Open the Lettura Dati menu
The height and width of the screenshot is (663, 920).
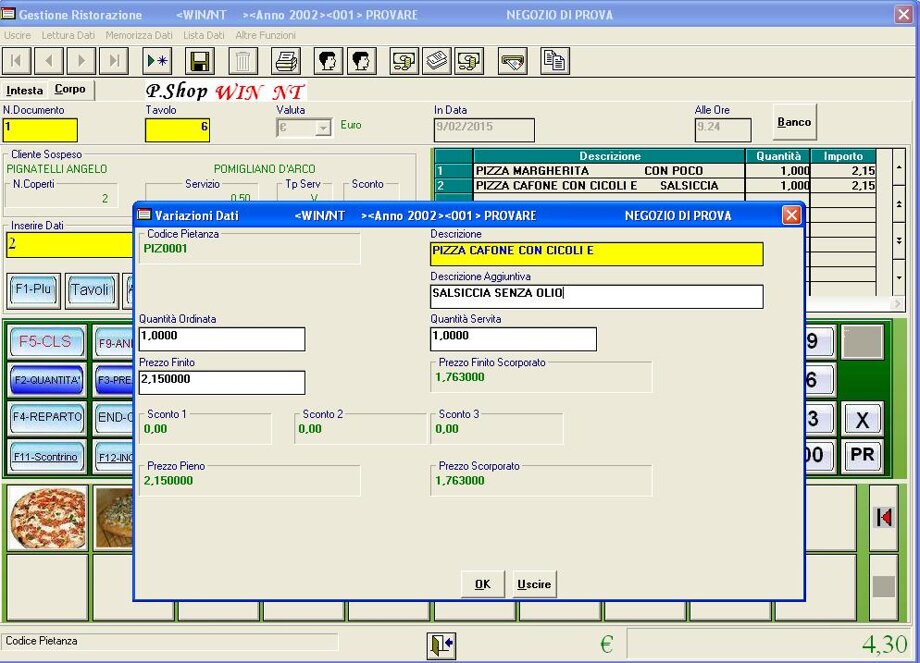68,35
